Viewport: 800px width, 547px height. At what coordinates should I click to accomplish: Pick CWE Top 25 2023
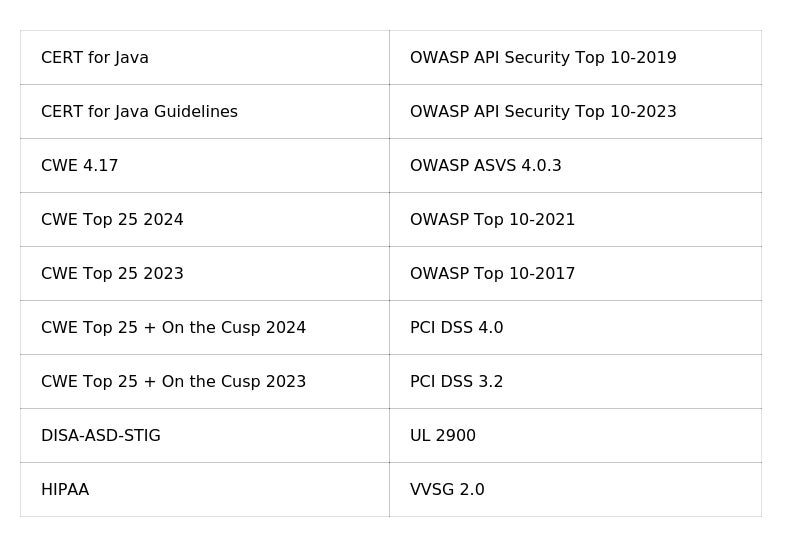pyautogui.click(x=112, y=274)
